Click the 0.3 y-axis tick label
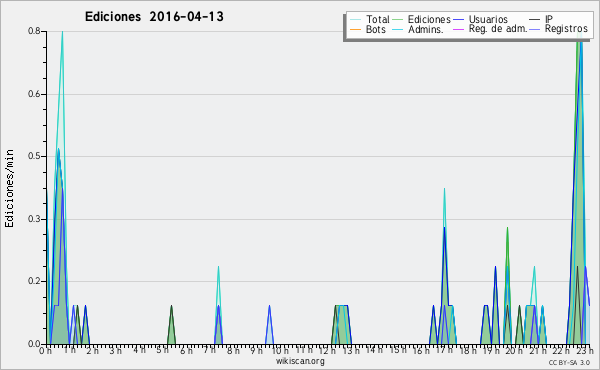This screenshot has height=370, width=600. tap(34, 219)
